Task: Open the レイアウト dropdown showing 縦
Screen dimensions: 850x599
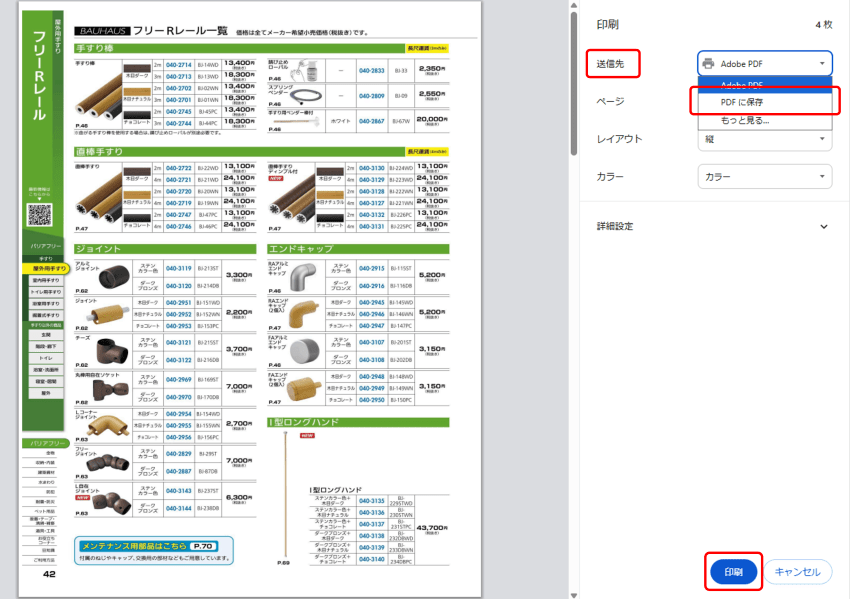Action: click(x=764, y=139)
